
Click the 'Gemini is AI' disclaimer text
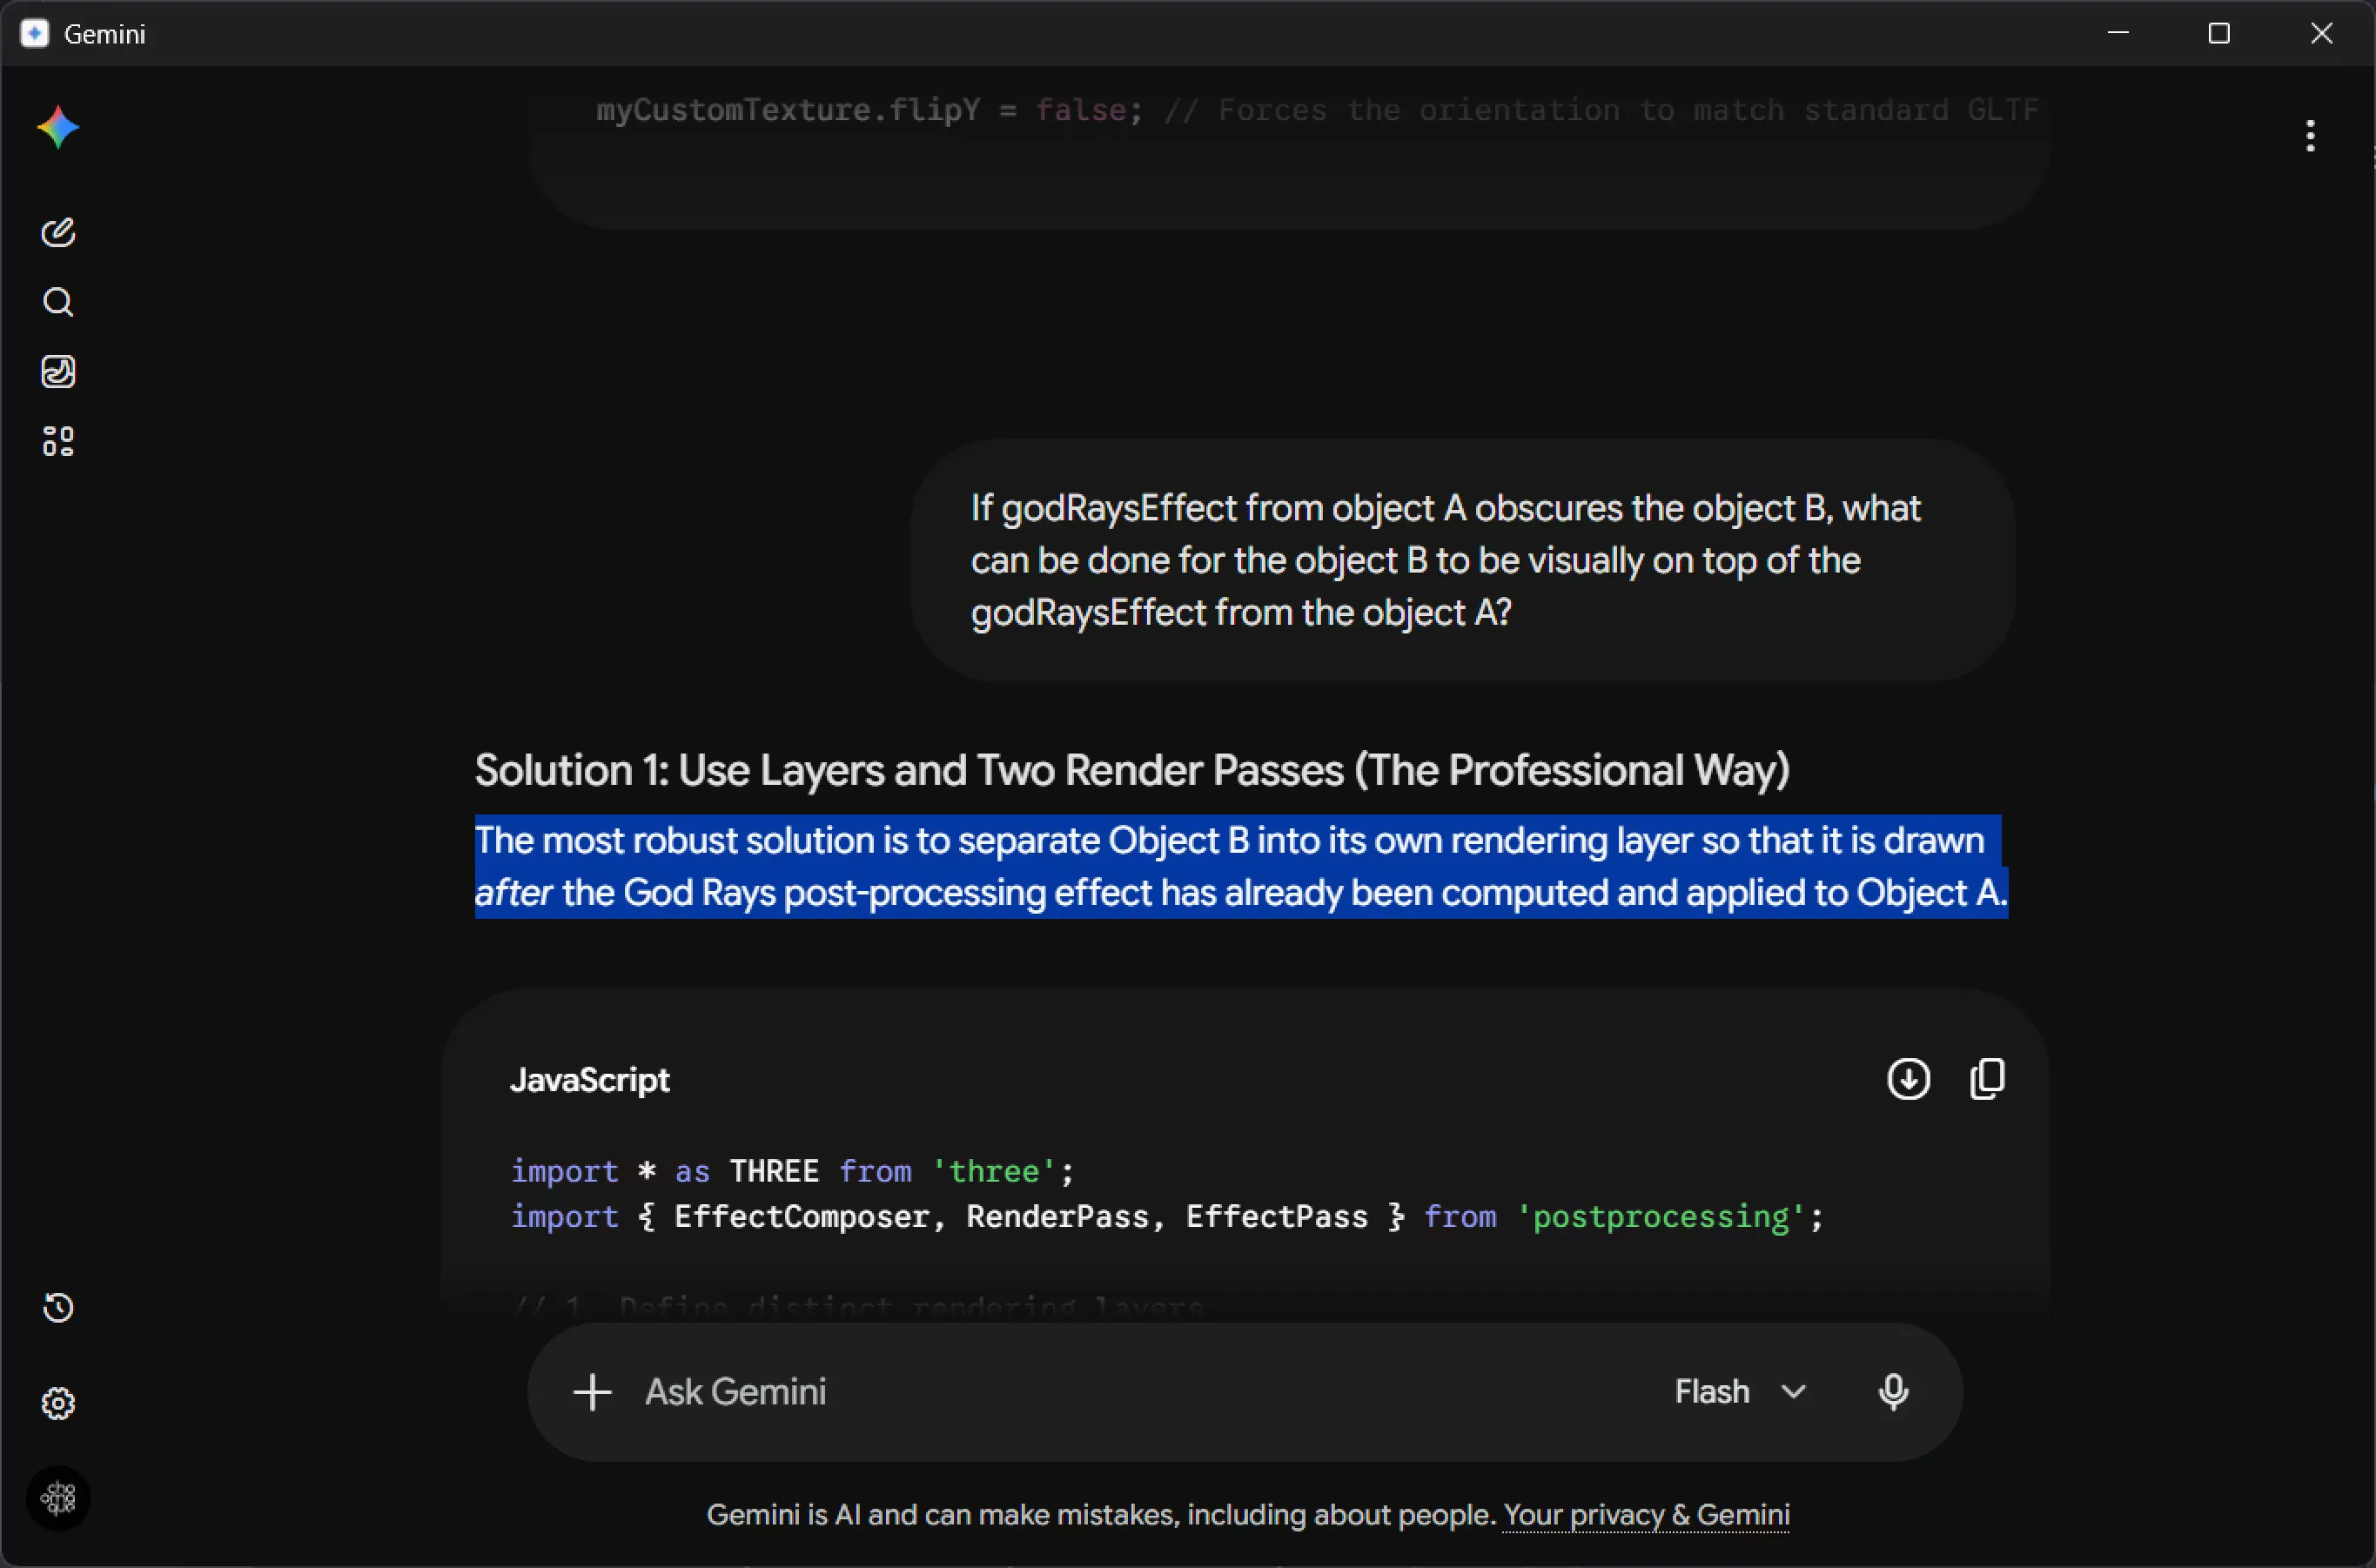(1100, 1515)
